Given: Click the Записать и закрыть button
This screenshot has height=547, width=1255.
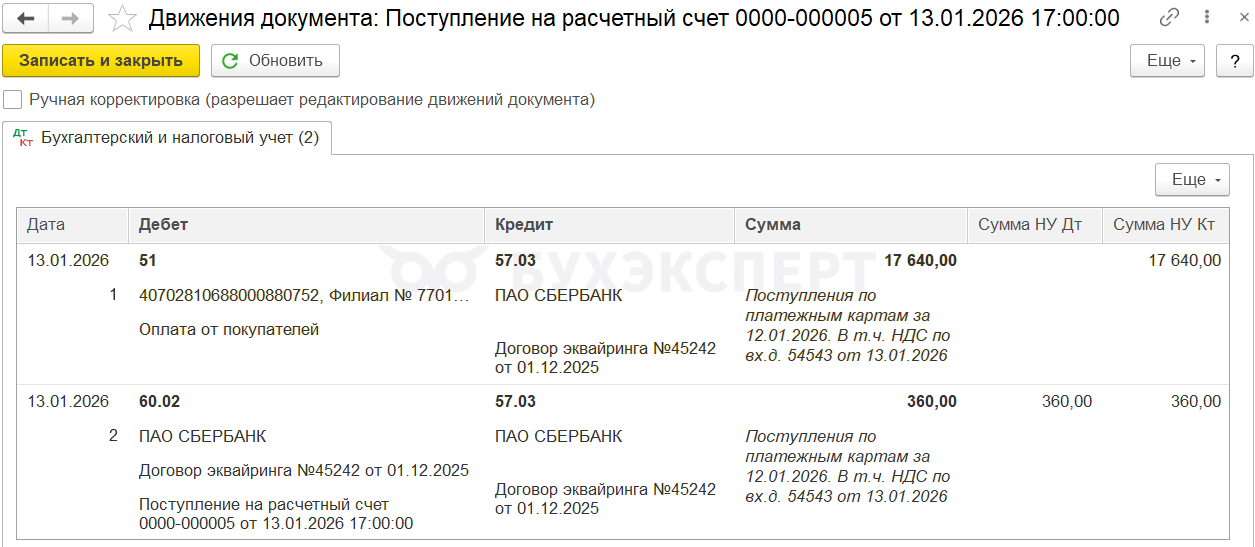Looking at the screenshot, I should tap(101, 61).
